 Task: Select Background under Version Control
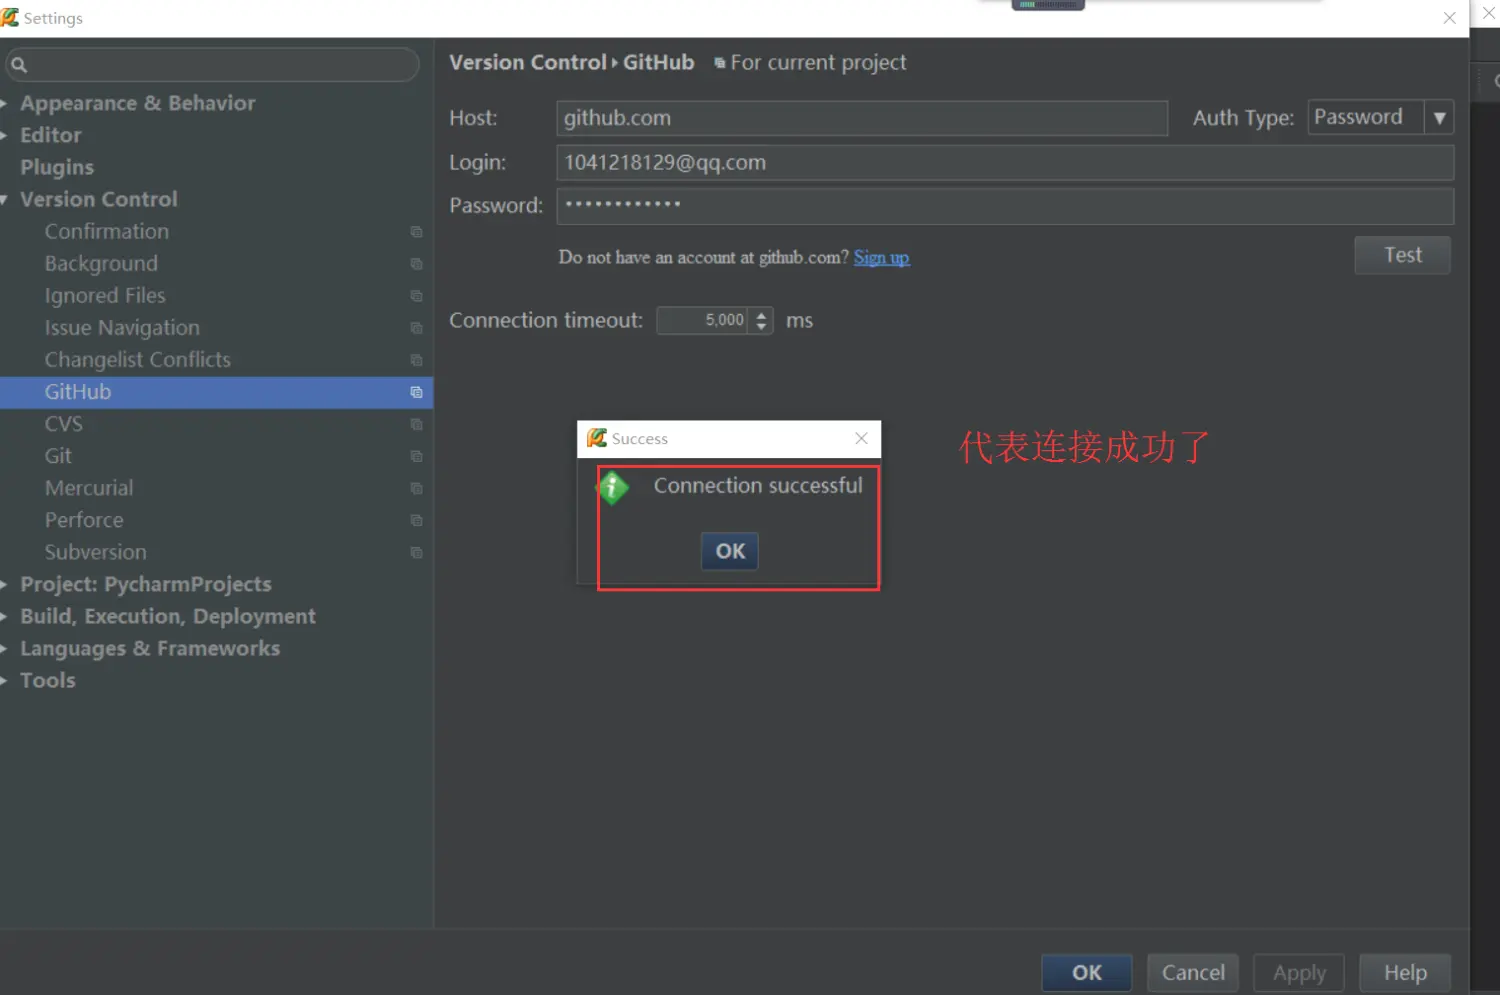pos(101,263)
